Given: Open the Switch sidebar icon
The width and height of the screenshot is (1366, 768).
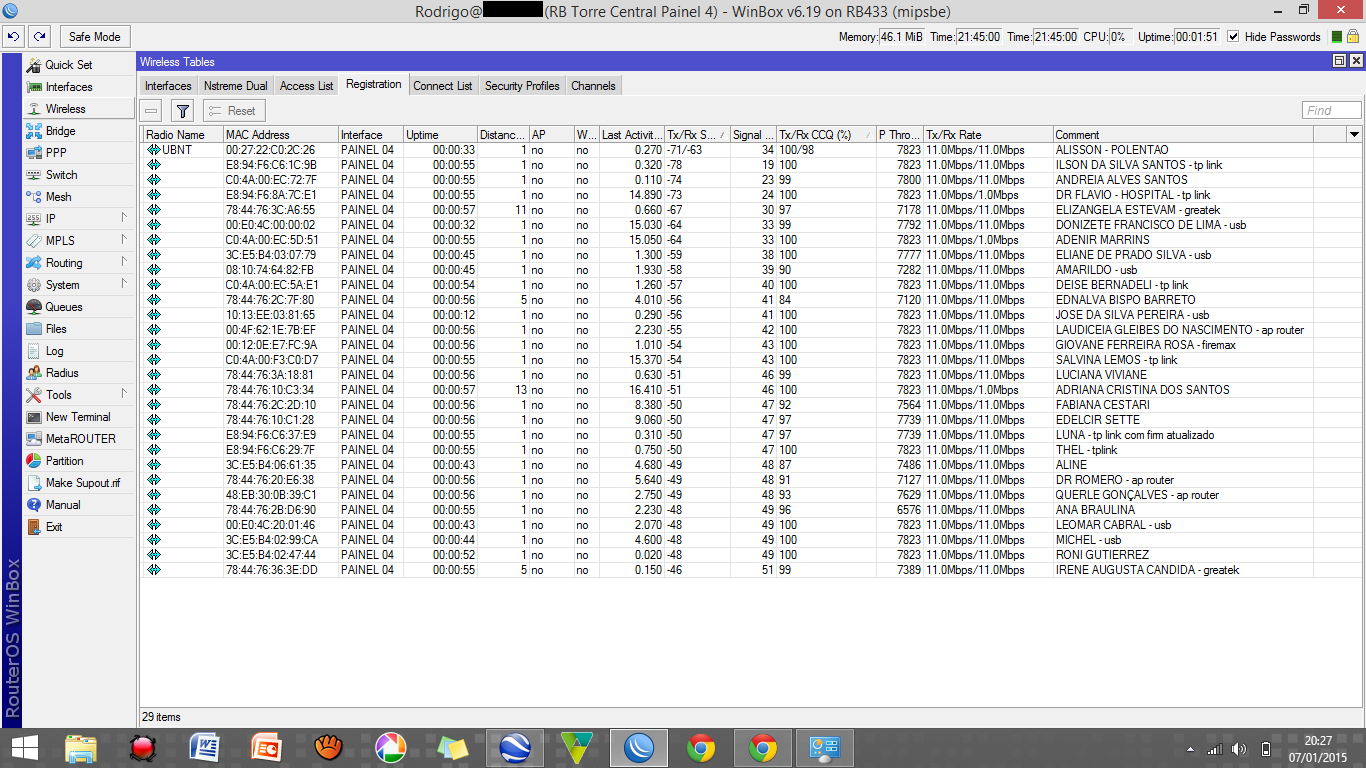Looking at the screenshot, I should (34, 175).
